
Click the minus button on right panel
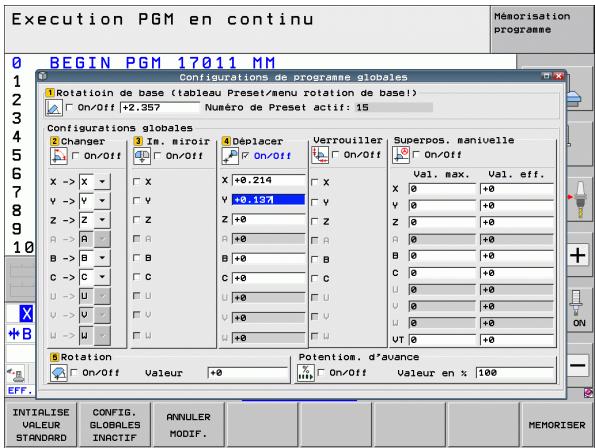(x=578, y=366)
